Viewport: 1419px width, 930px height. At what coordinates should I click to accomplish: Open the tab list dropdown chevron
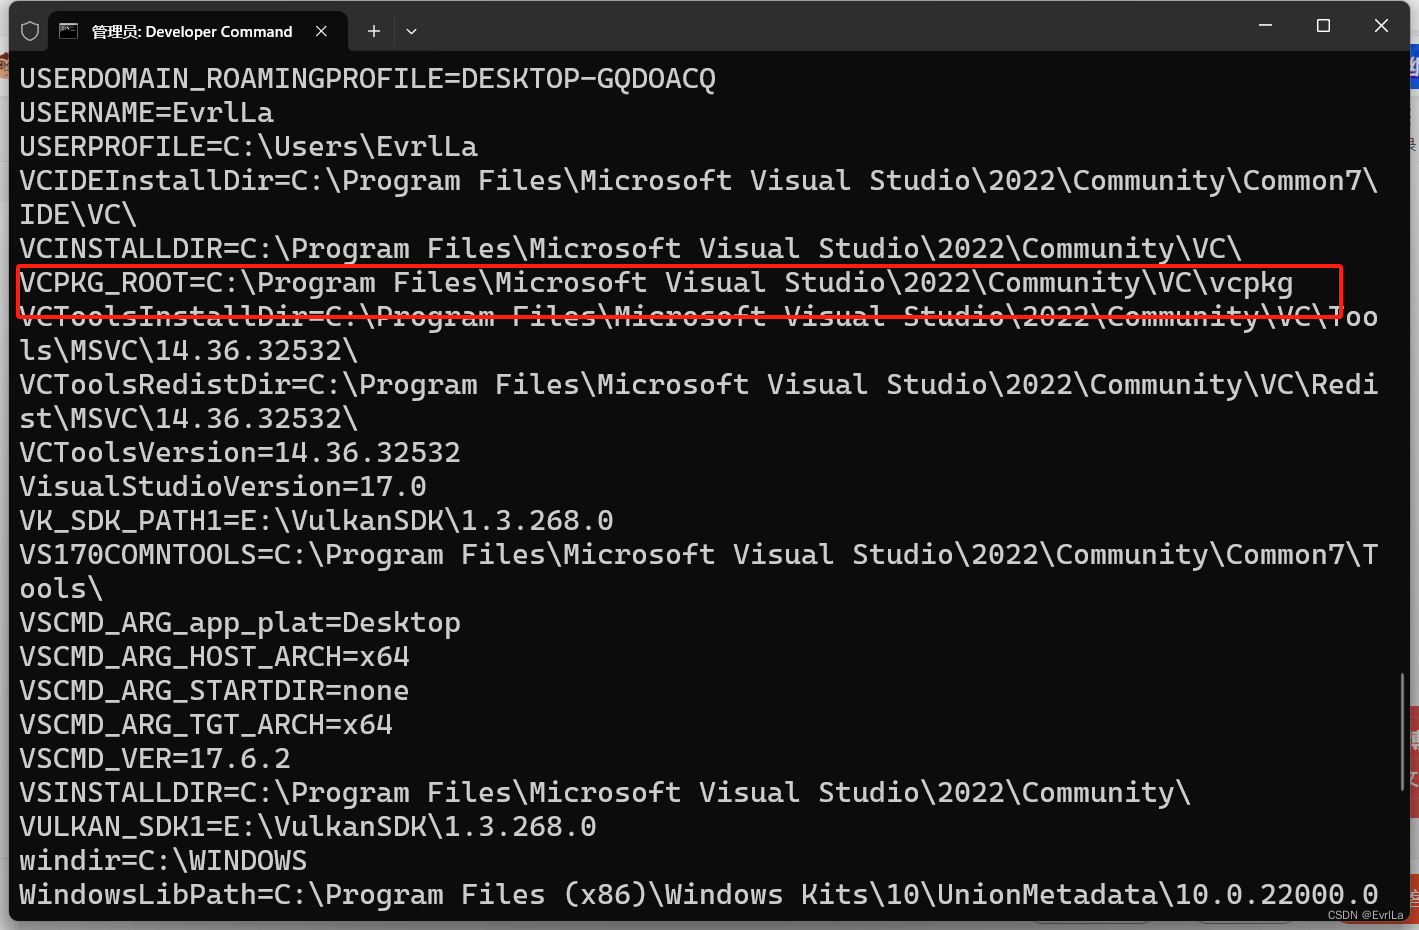(411, 31)
